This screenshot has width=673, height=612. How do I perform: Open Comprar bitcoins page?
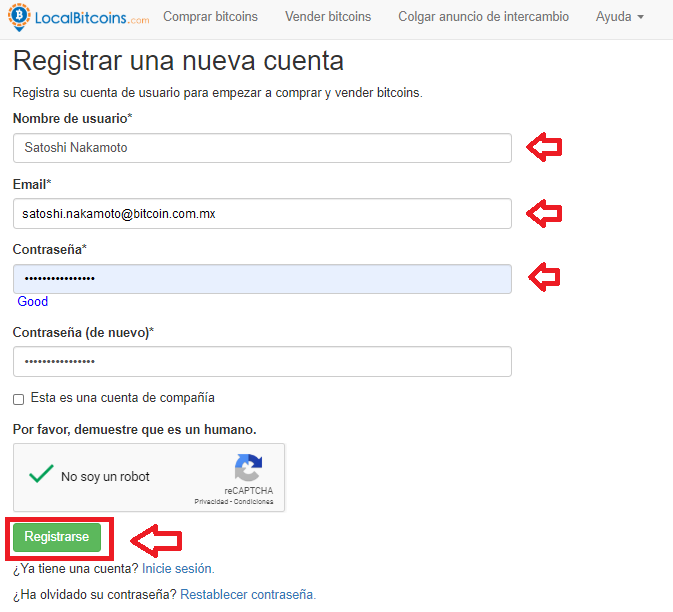click(210, 17)
